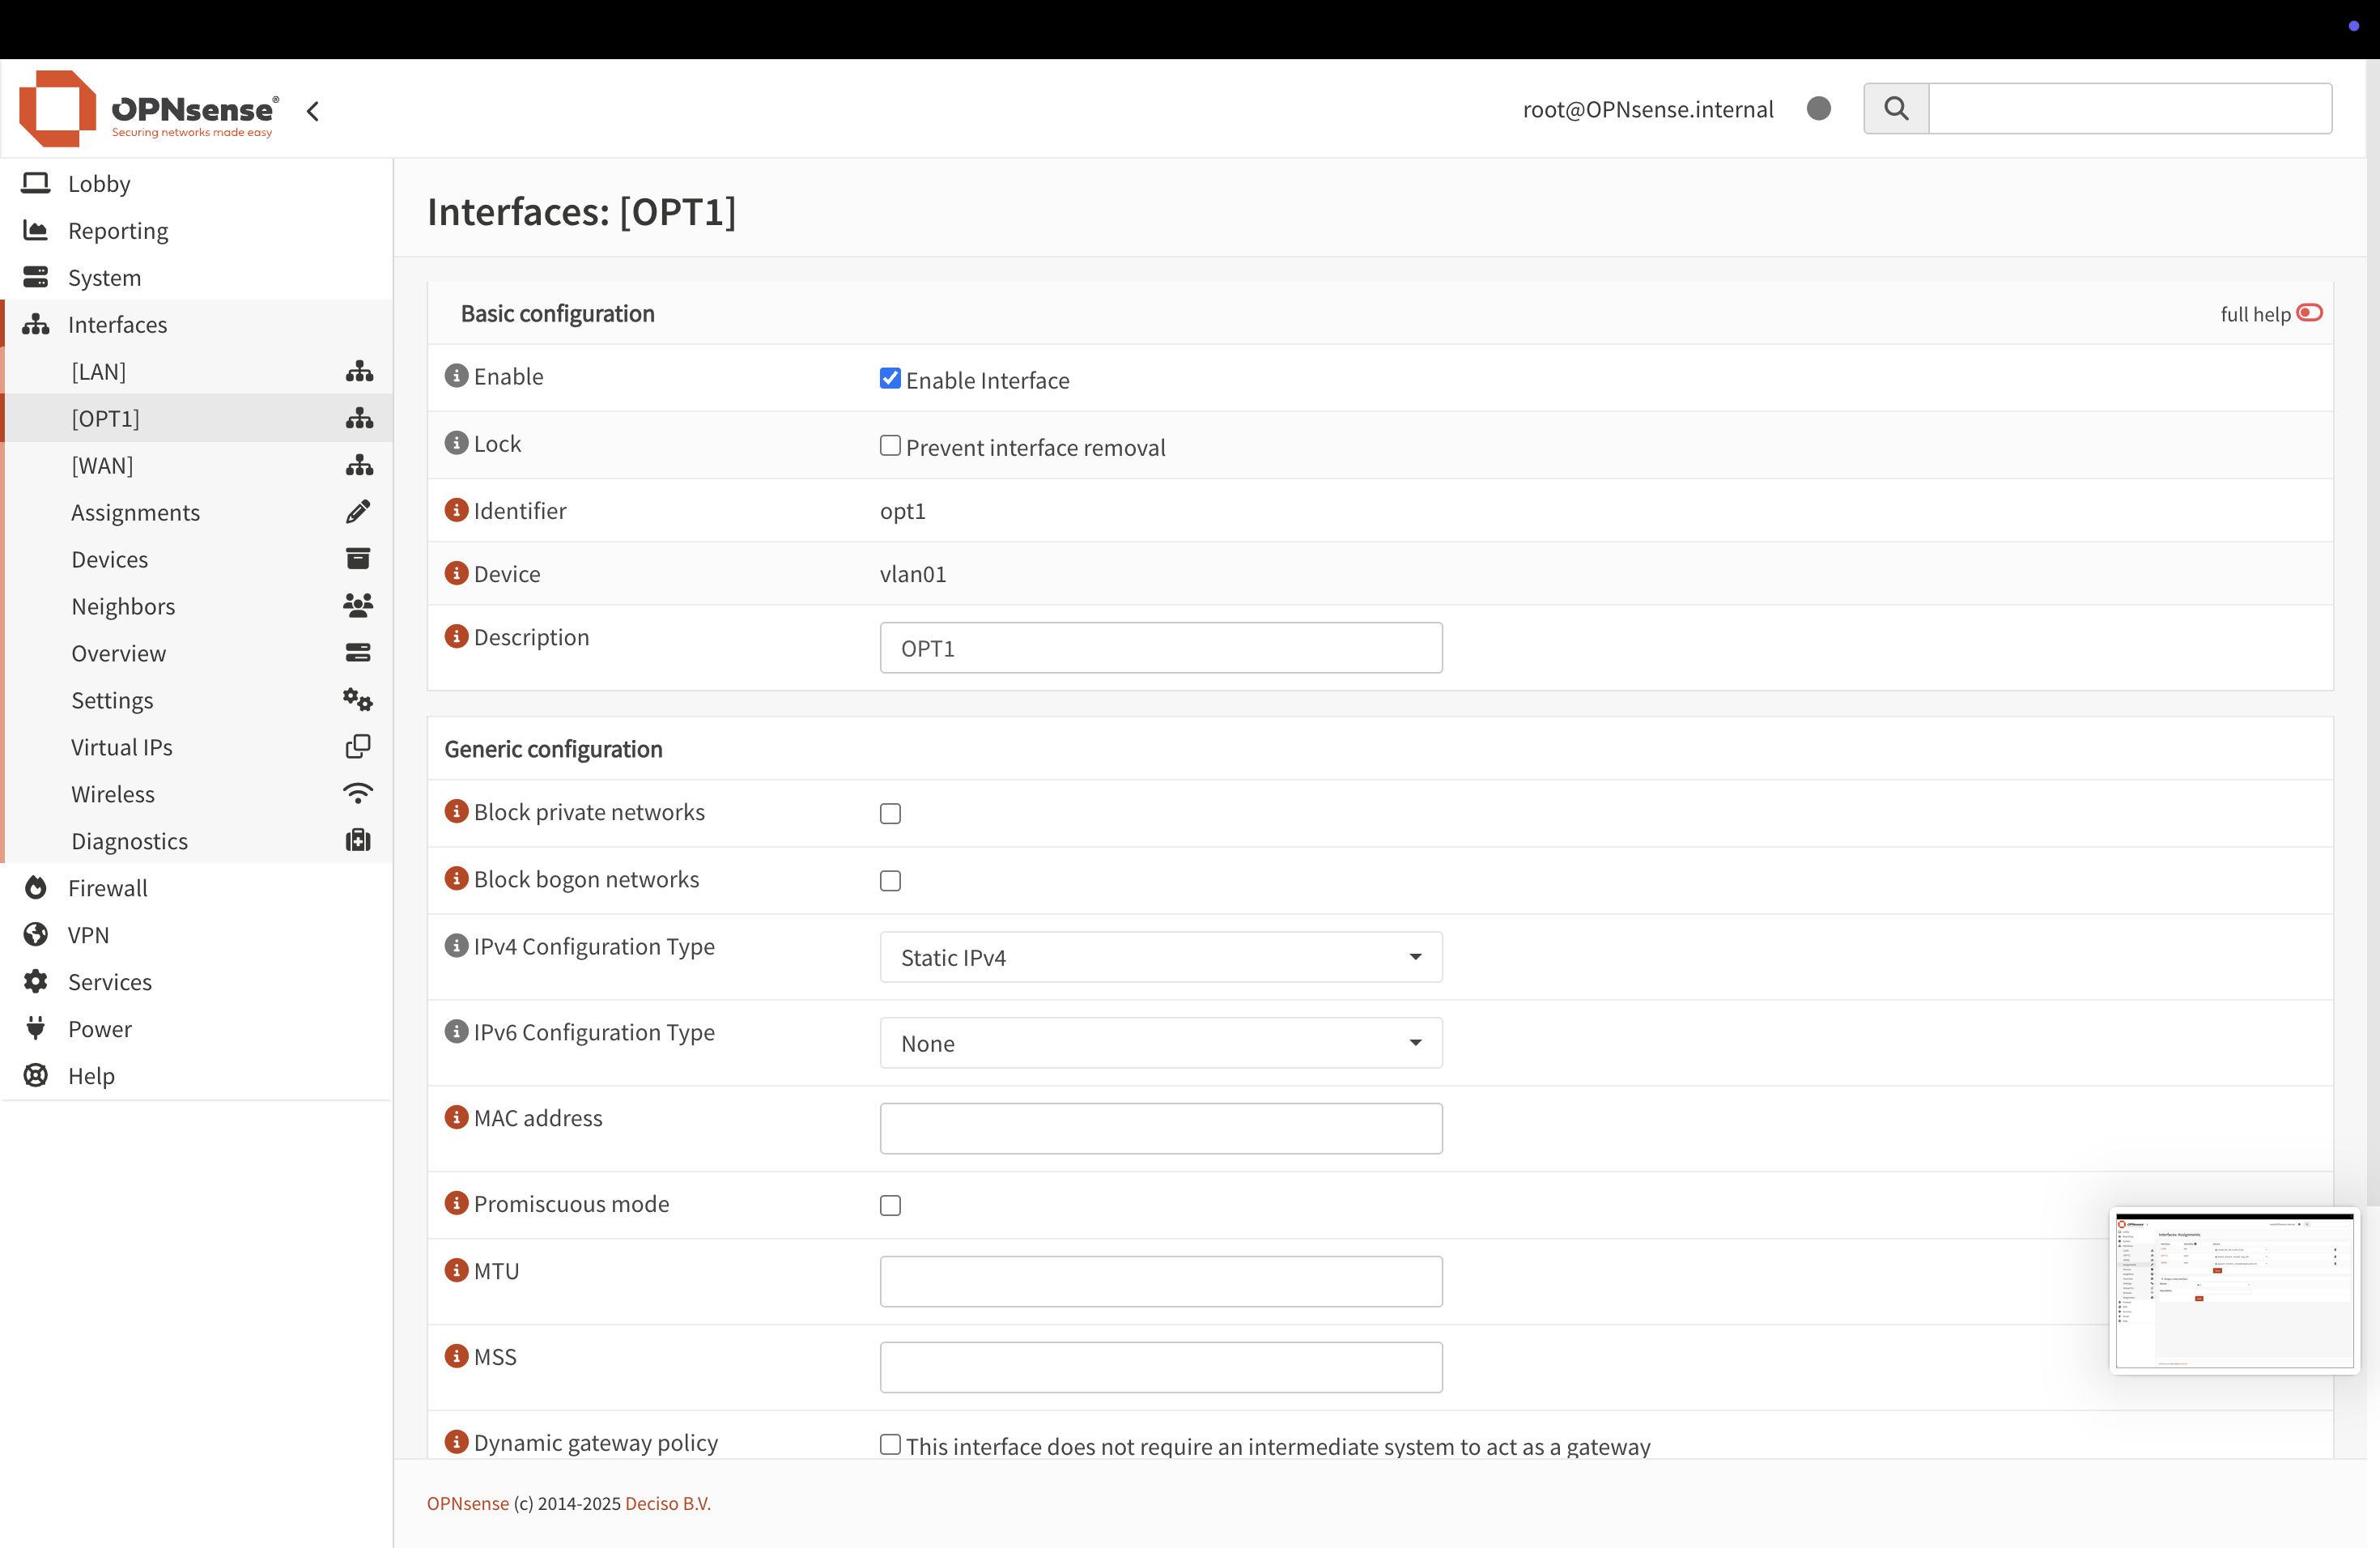Click the search magnifier icon
Screen dimensions: 2380x1548
1896,108
